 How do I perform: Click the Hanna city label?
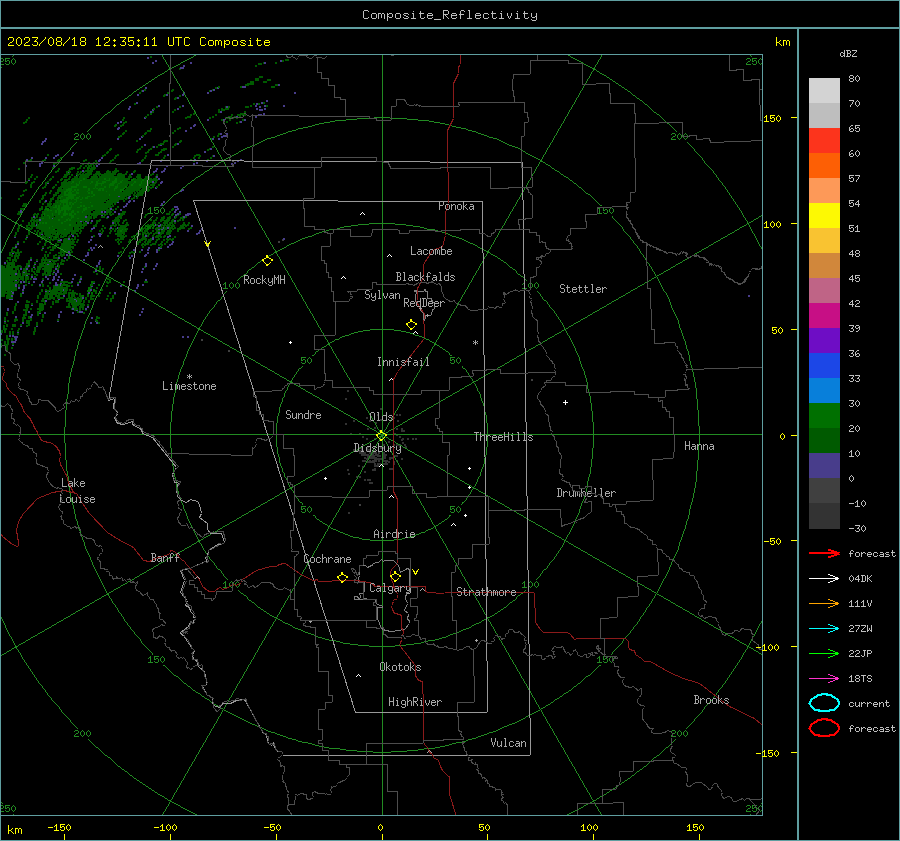pyautogui.click(x=699, y=446)
